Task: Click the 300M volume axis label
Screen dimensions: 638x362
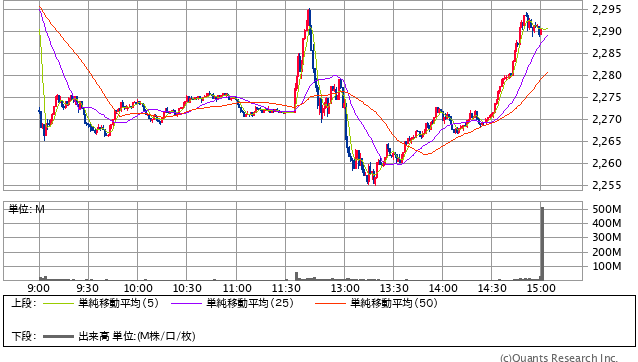Action: coord(607,237)
